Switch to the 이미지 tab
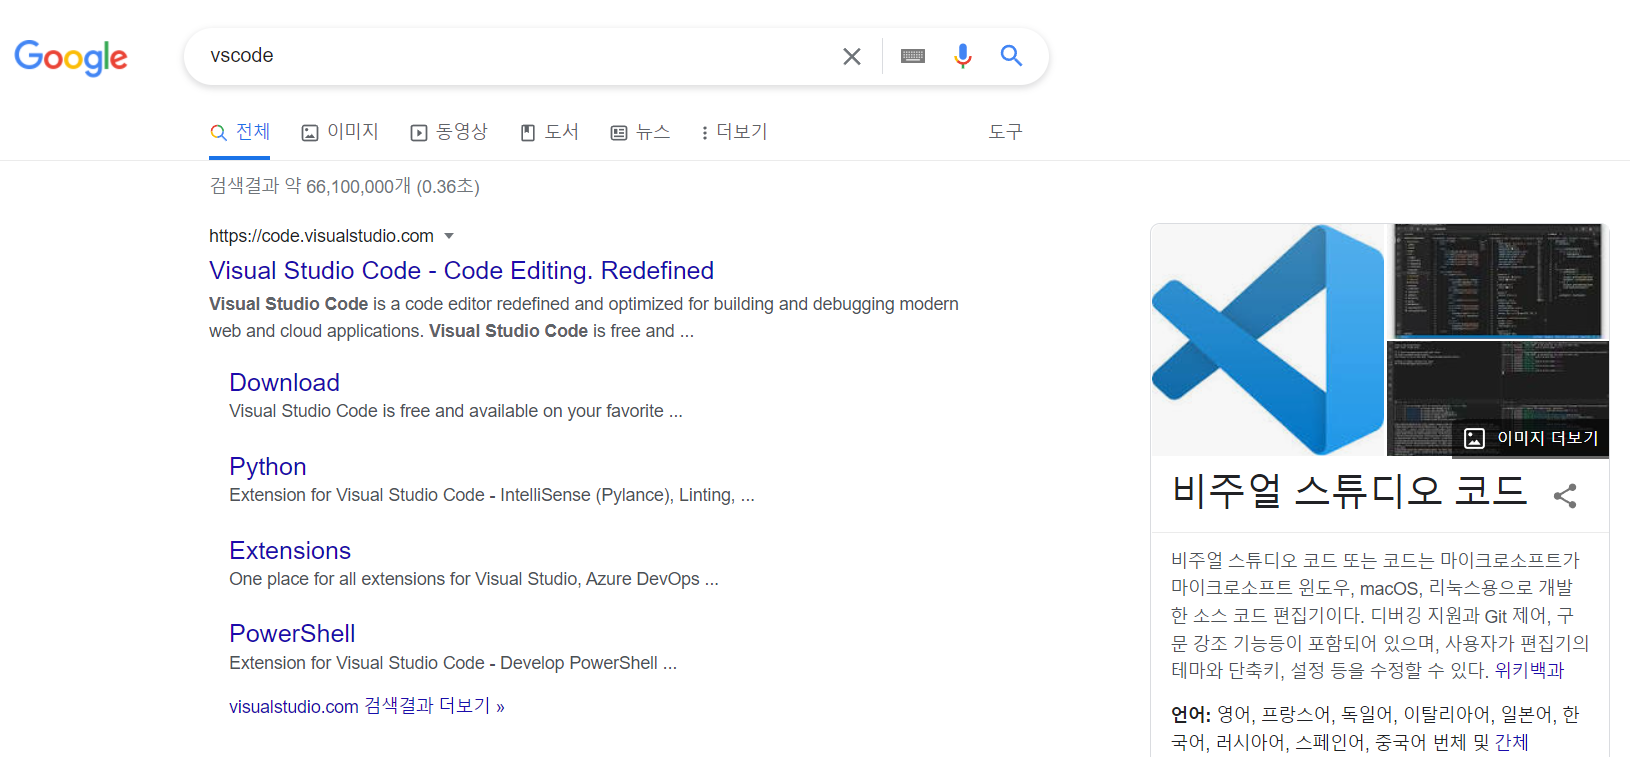The height and width of the screenshot is (757, 1630). (340, 132)
